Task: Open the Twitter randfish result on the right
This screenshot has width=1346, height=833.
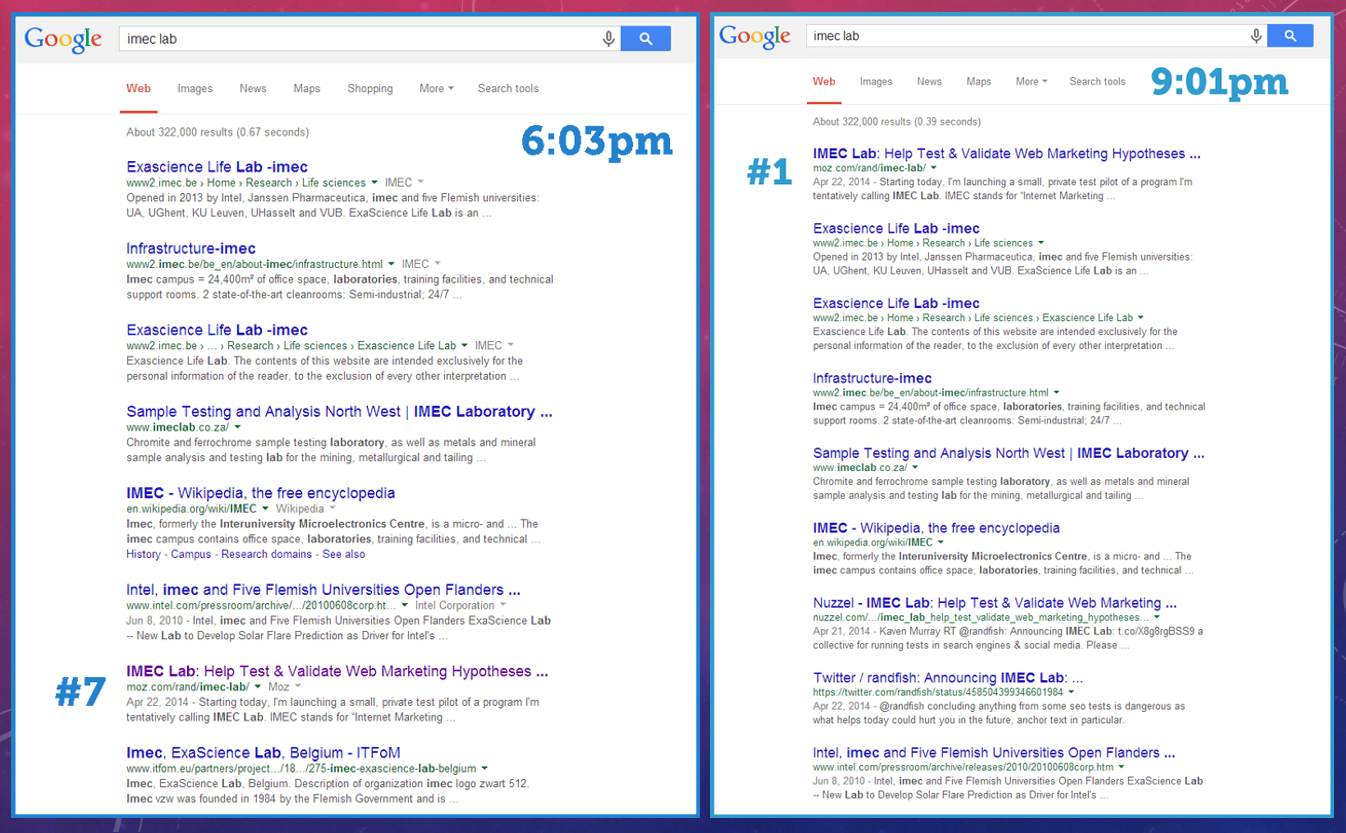Action: (x=946, y=677)
